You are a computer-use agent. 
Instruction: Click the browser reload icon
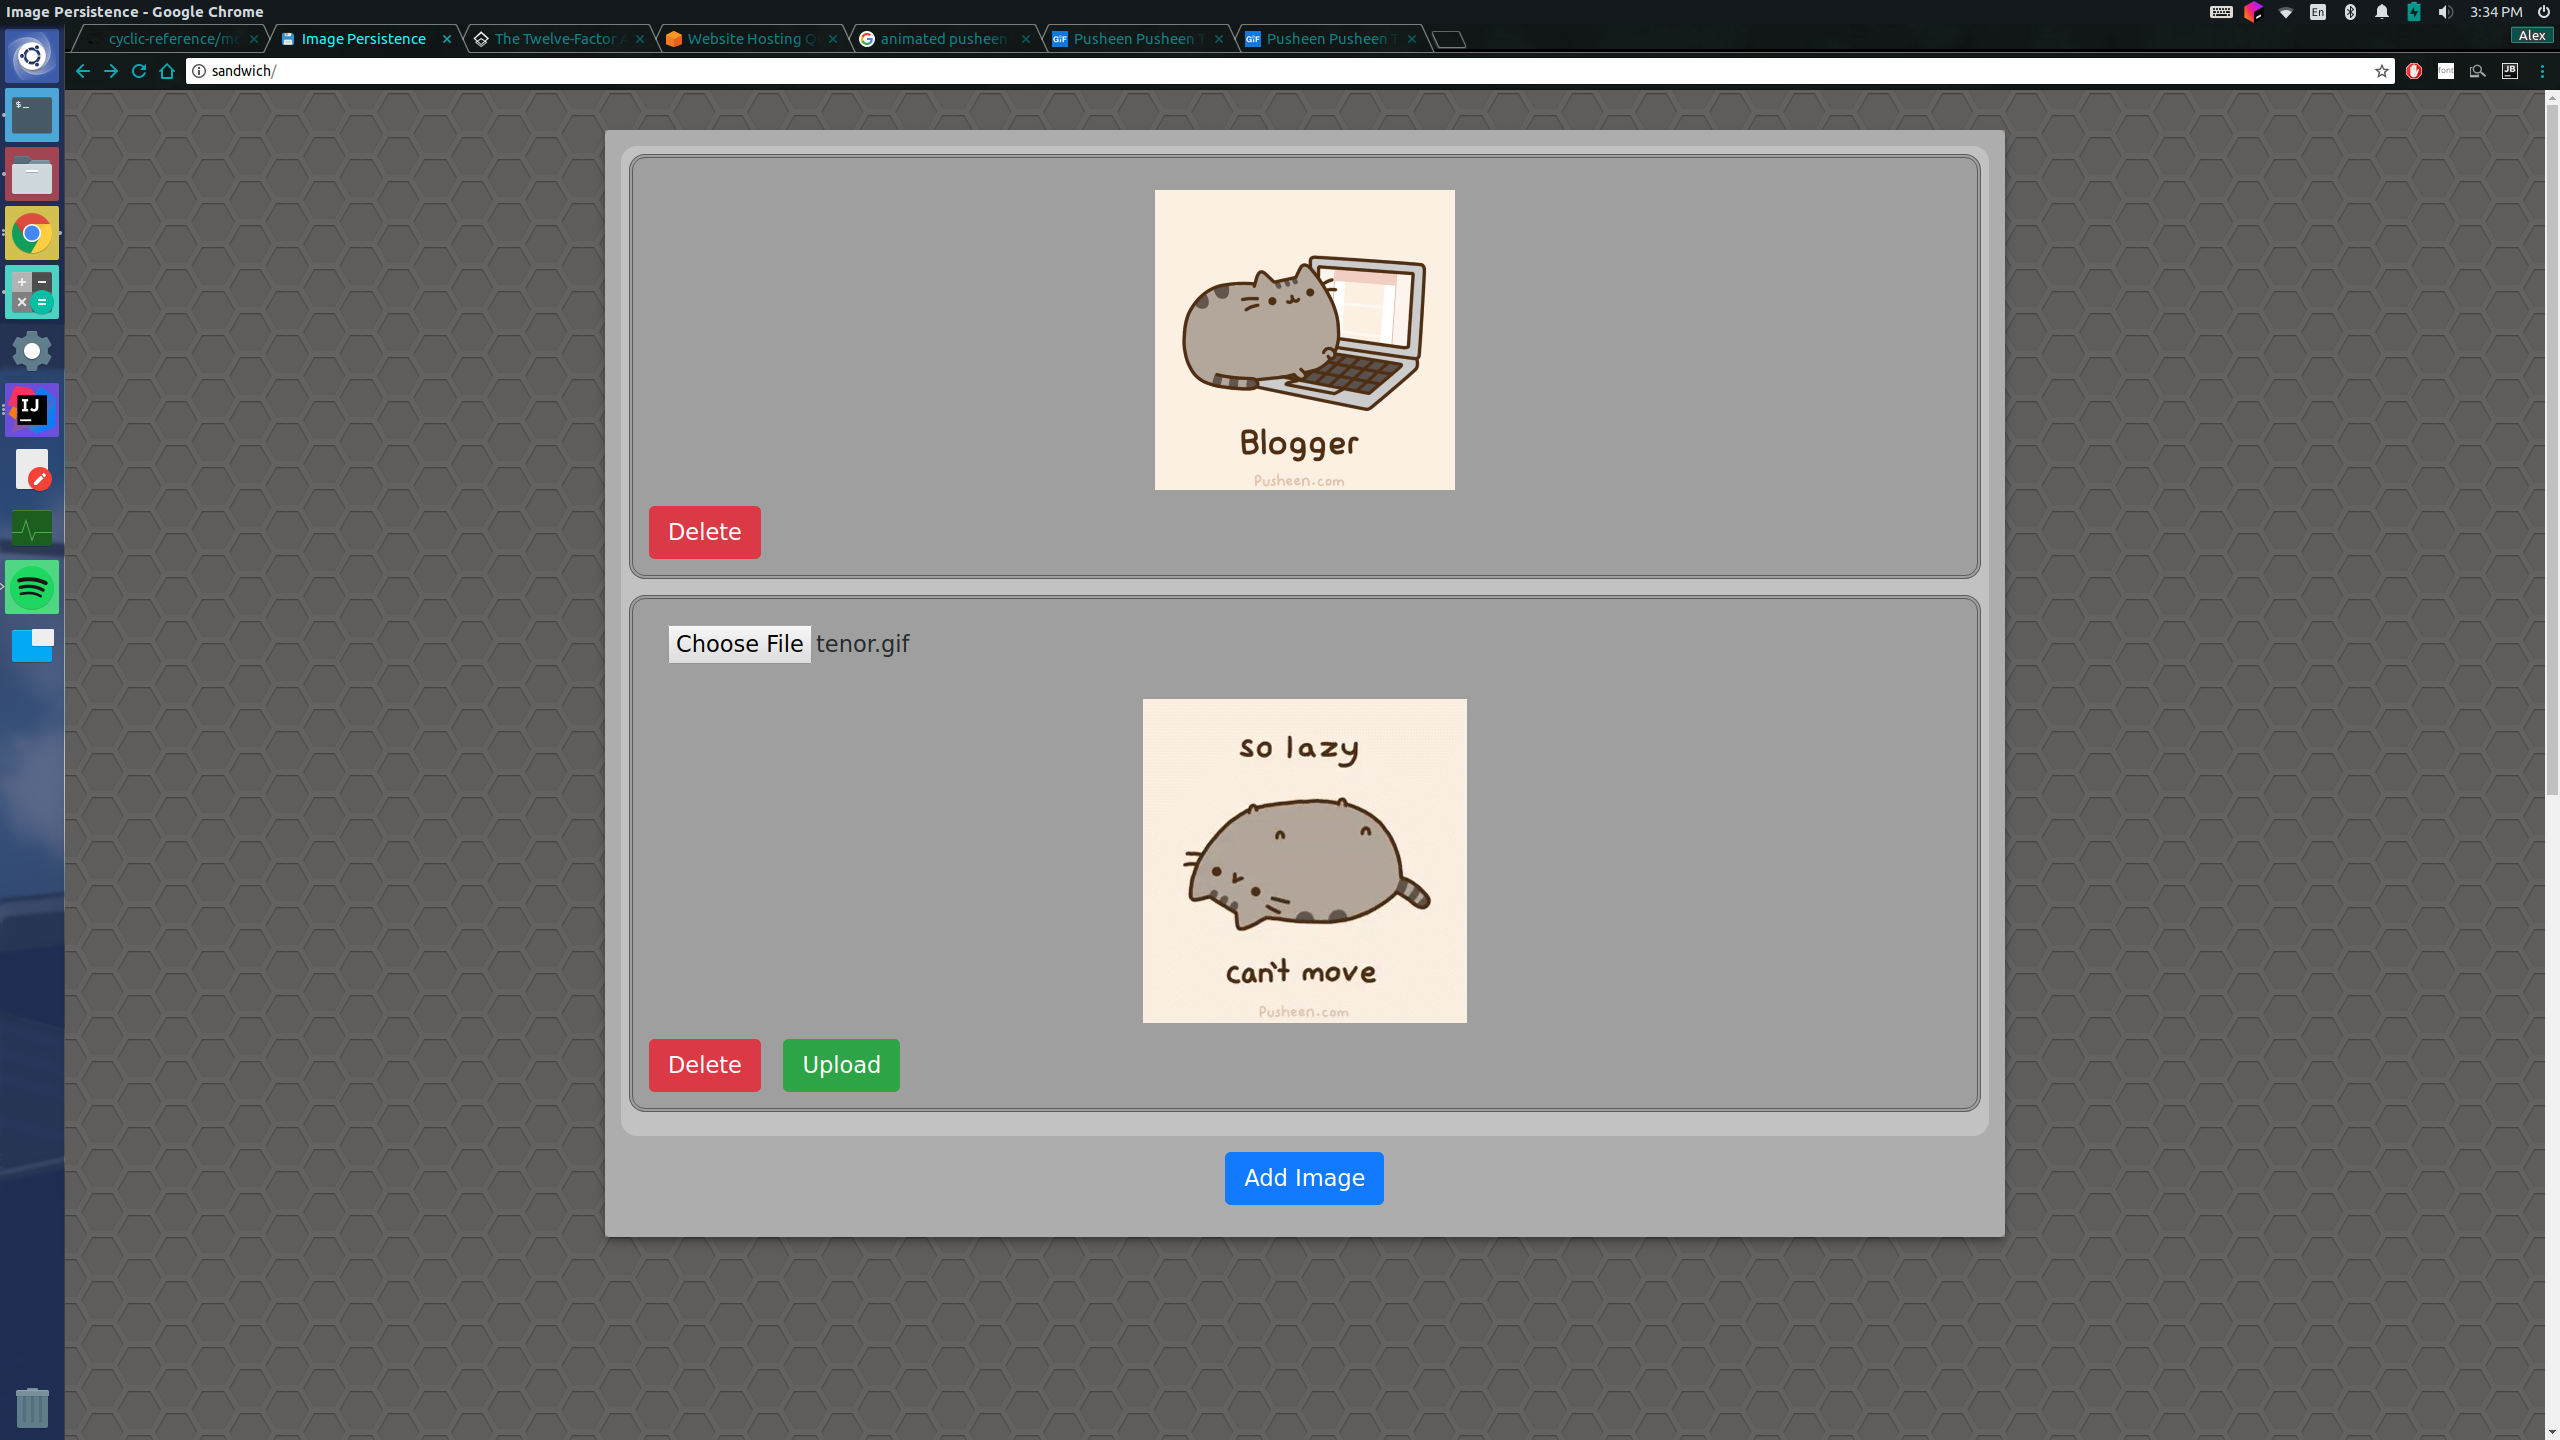pos(139,71)
